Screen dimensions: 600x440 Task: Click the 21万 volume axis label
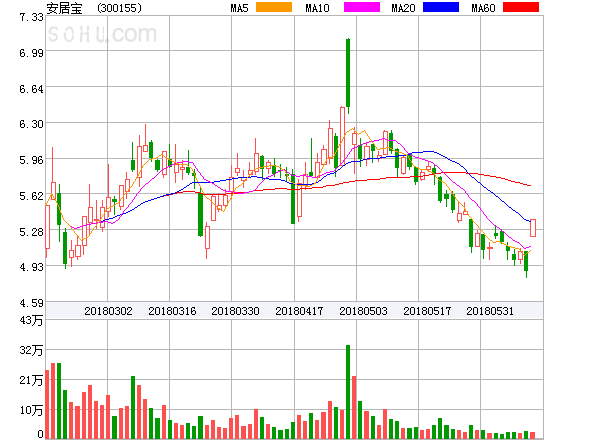coord(31,380)
